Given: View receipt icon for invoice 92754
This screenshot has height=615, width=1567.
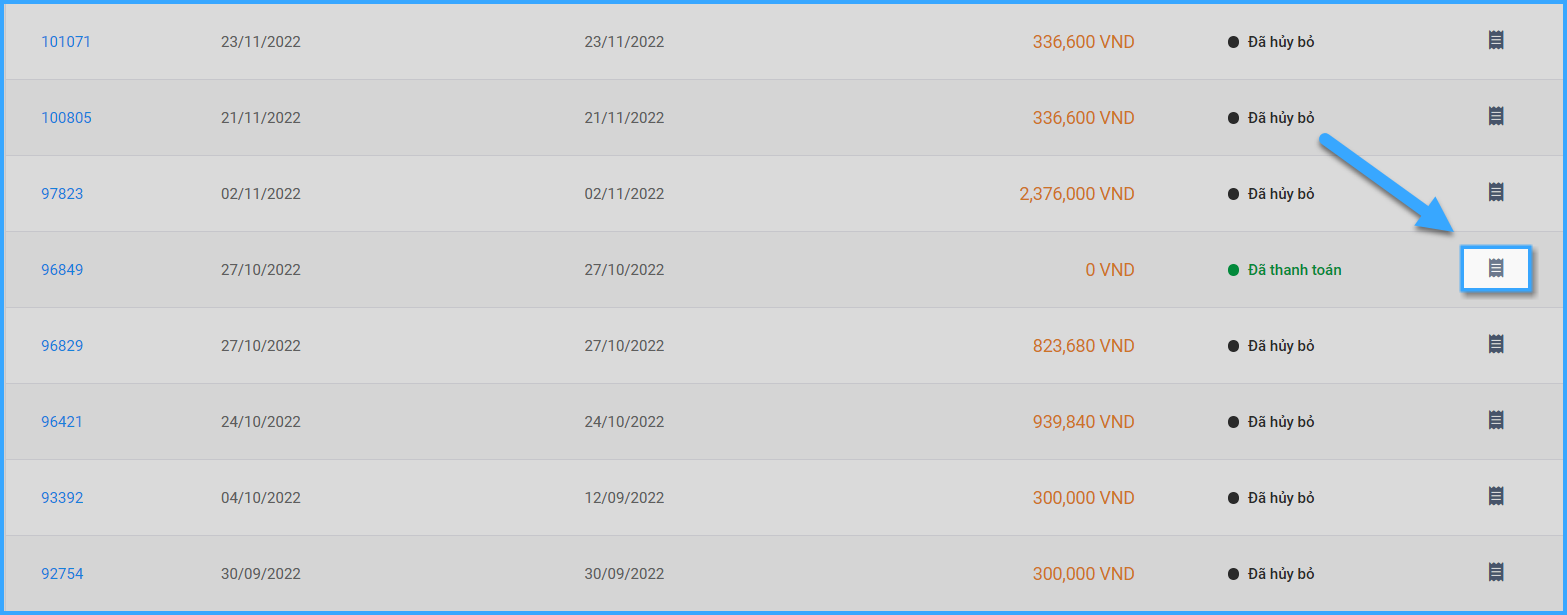Looking at the screenshot, I should coord(1496,572).
